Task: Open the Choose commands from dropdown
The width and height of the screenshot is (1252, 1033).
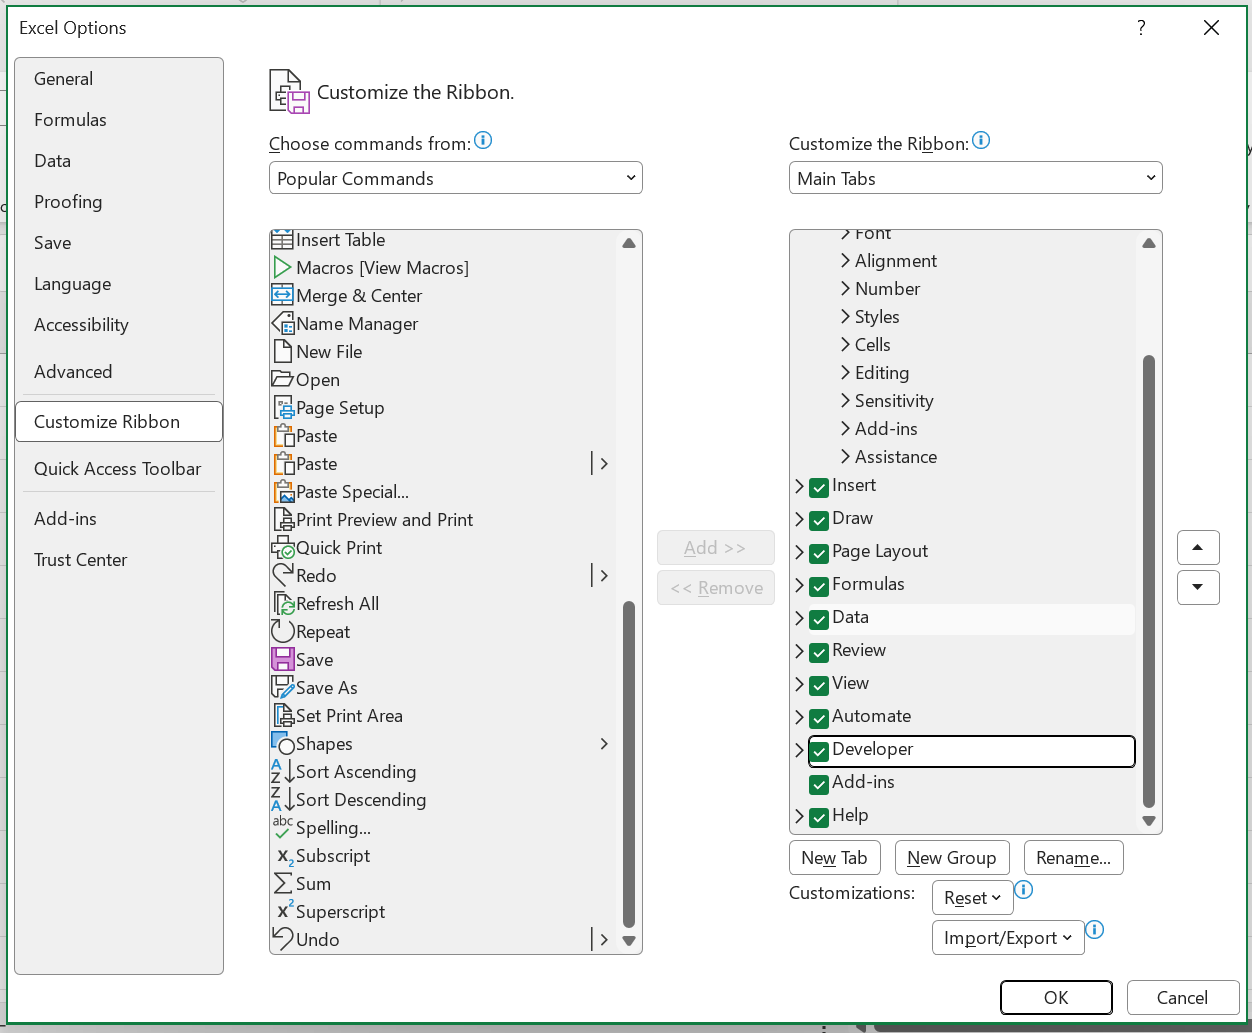Action: [x=456, y=178]
